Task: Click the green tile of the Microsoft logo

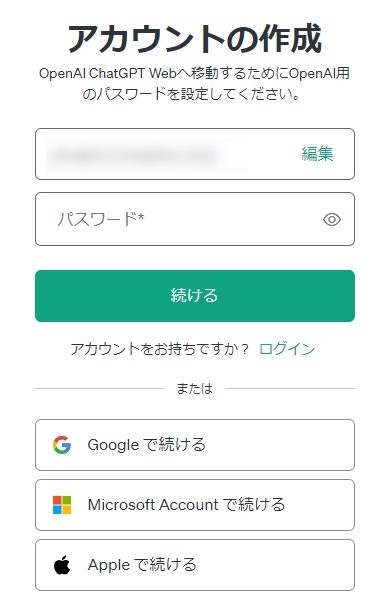Action: (67, 500)
